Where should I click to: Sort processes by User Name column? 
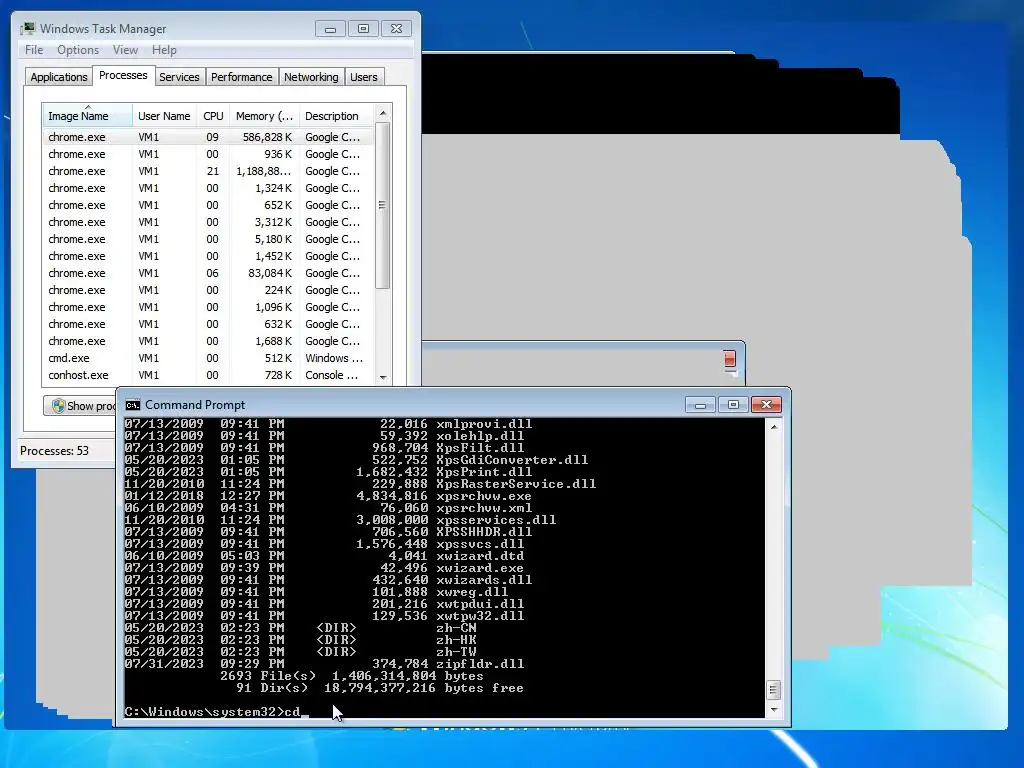point(164,116)
